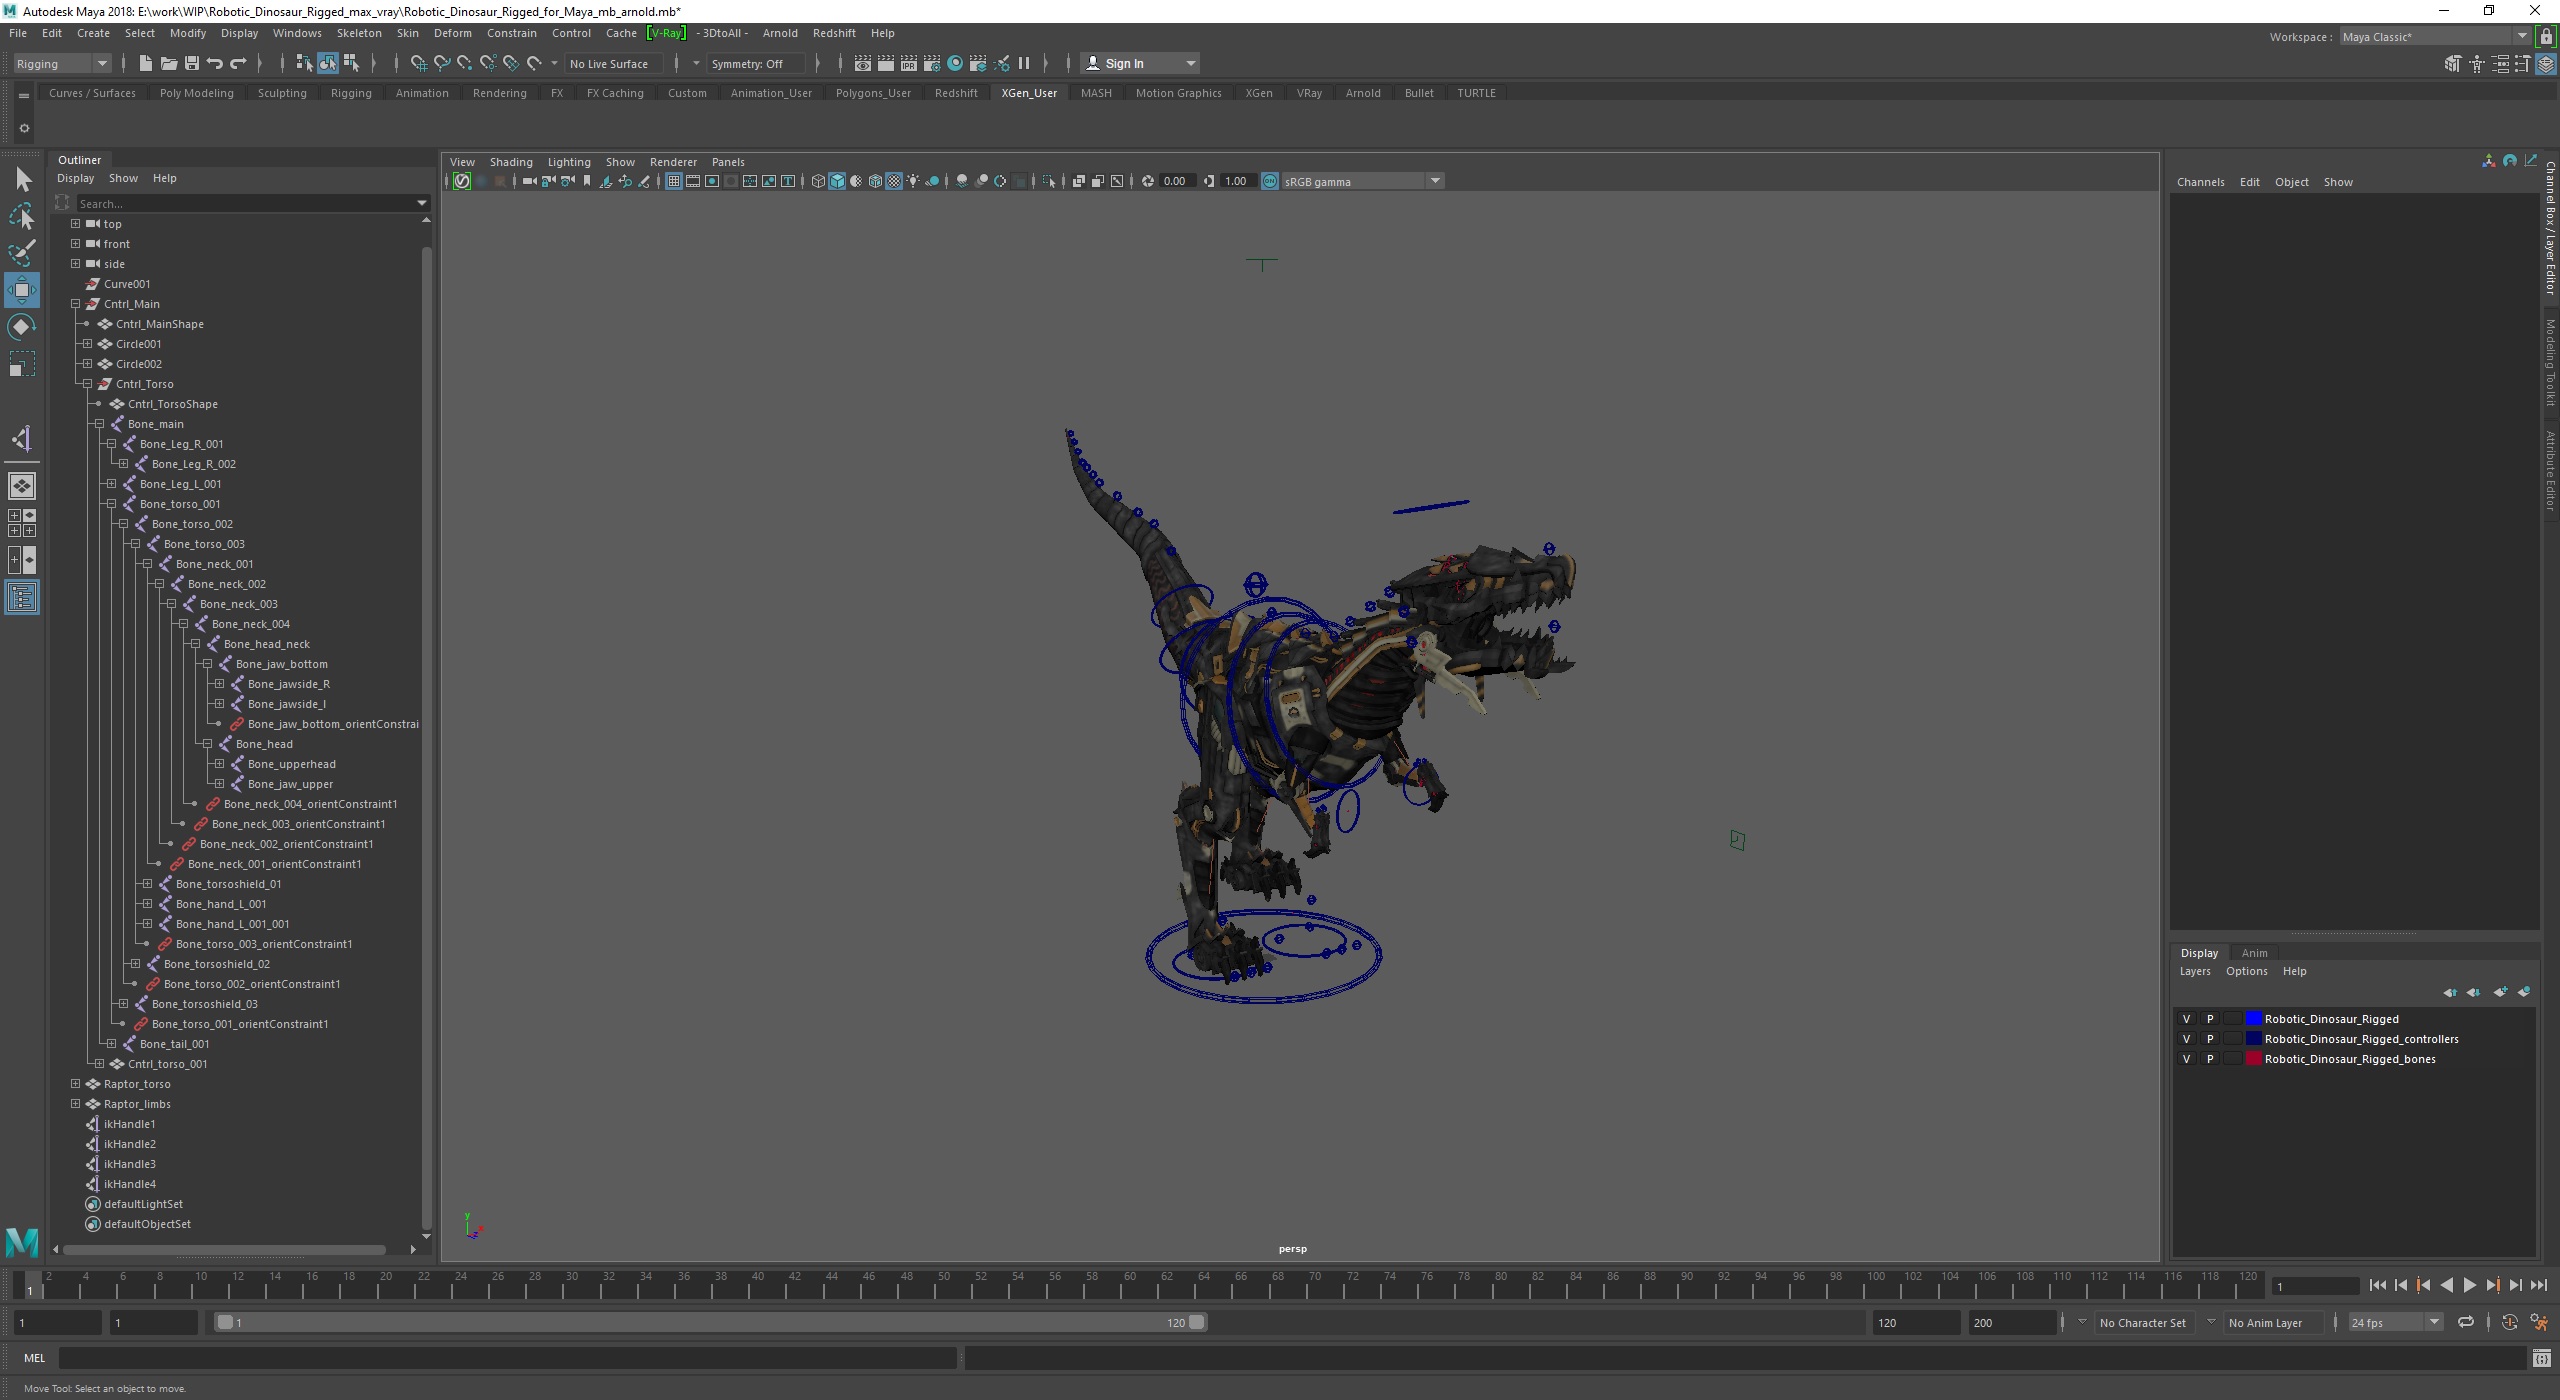Toggle visibility of Robotic_Dinosaur_Rigged_controllers layer
Screen dimensions: 2560x1400
(x=2186, y=1039)
